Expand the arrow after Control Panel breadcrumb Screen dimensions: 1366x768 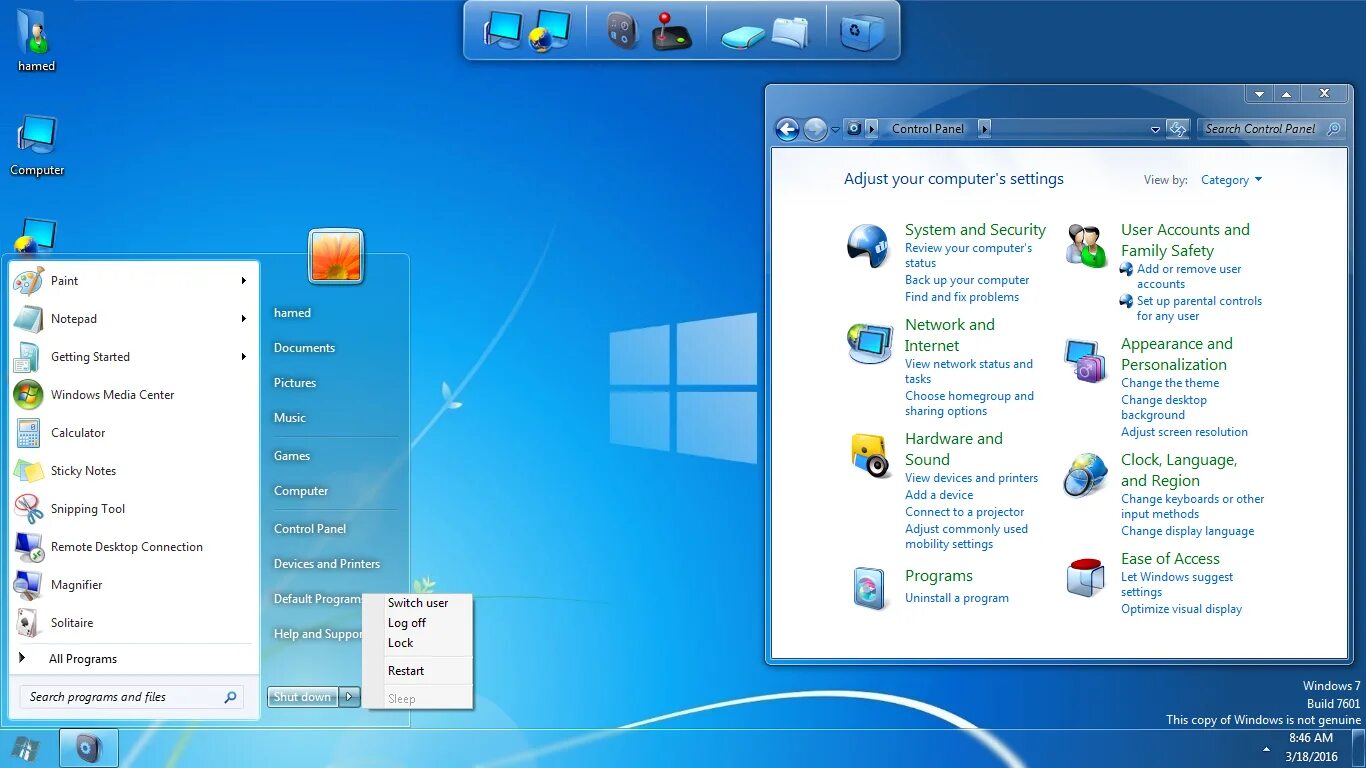click(985, 129)
